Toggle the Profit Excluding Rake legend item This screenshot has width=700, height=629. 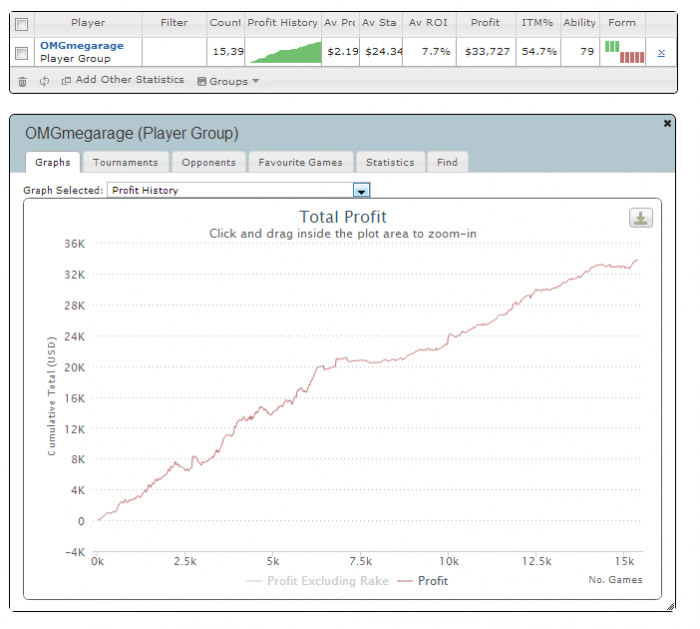[317, 581]
